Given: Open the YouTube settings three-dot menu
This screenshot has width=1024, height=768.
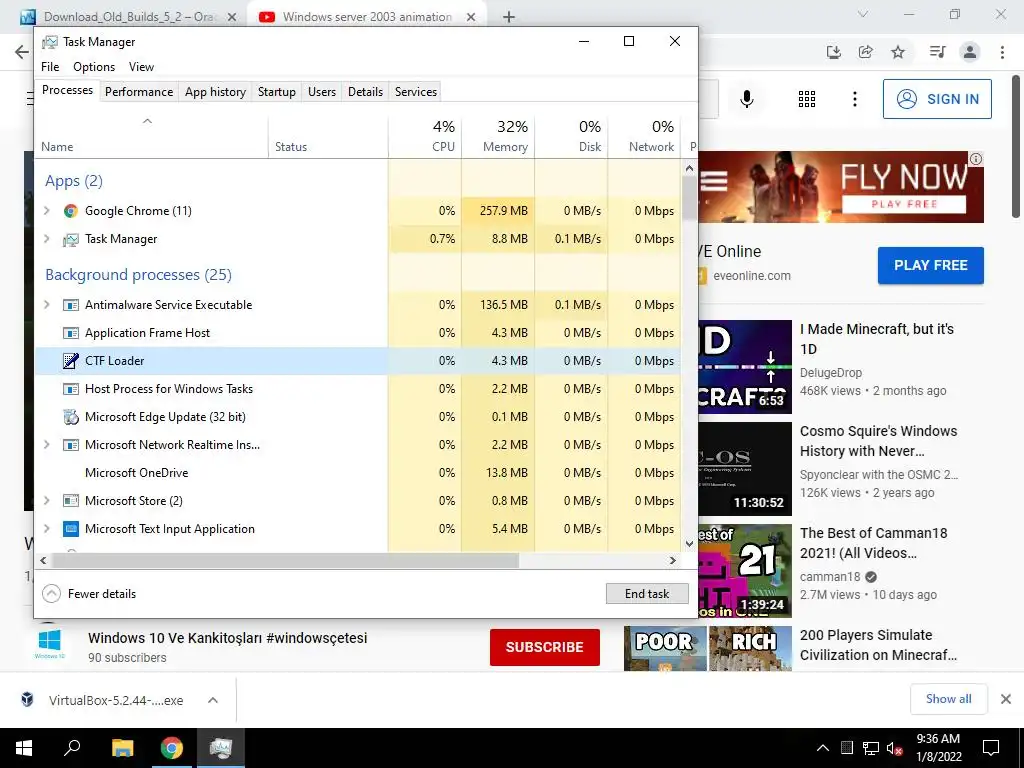Looking at the screenshot, I should (855, 99).
